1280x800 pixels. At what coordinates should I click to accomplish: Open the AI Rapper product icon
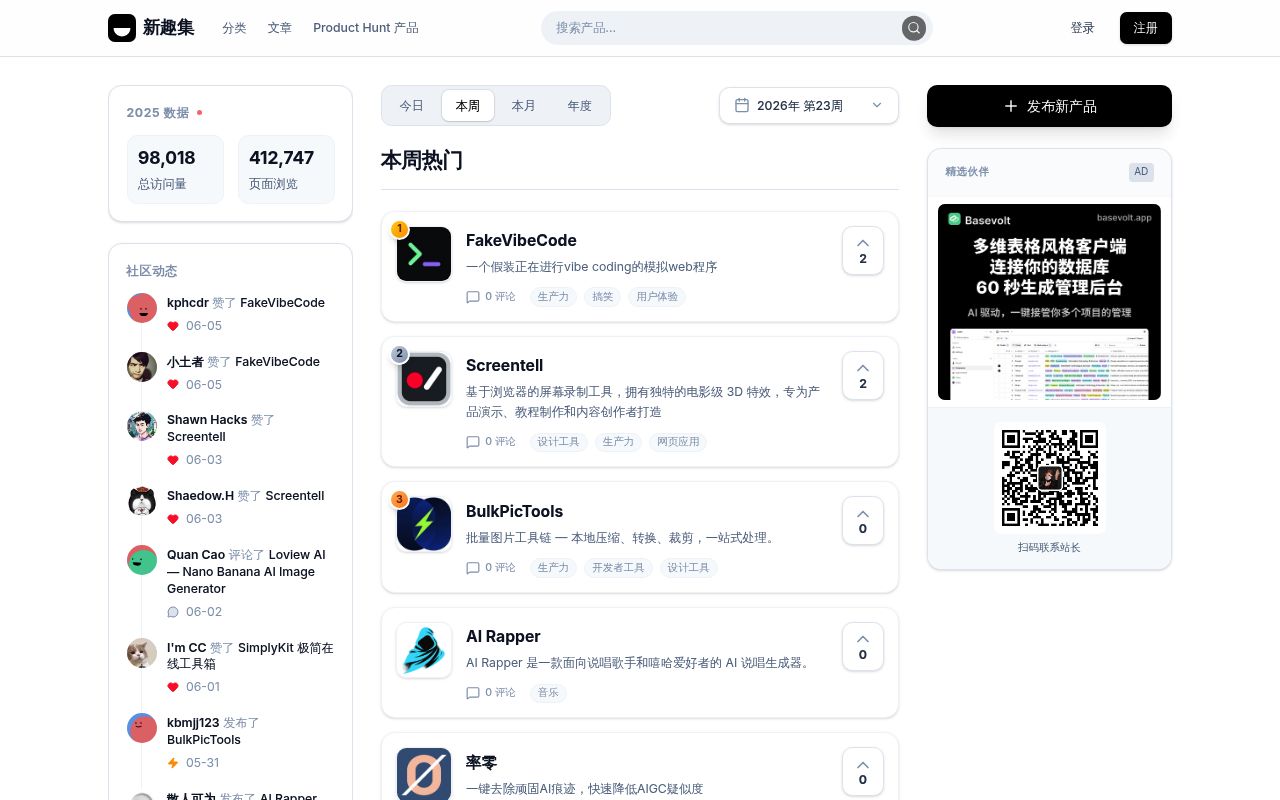(x=424, y=650)
